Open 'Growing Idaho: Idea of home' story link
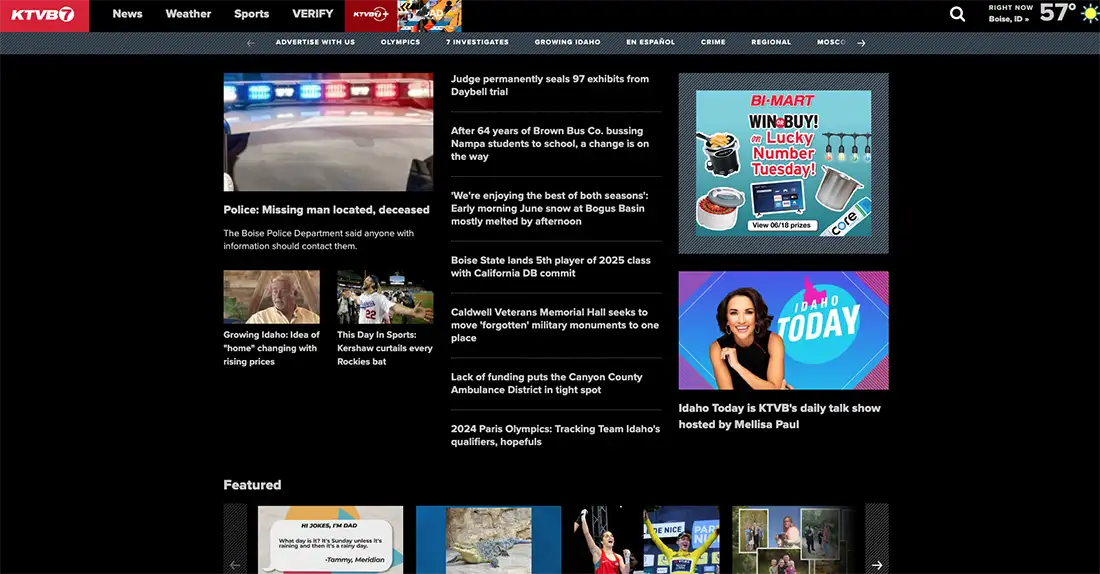Screen dimensions: 1100x574 pyautogui.click(x=271, y=348)
